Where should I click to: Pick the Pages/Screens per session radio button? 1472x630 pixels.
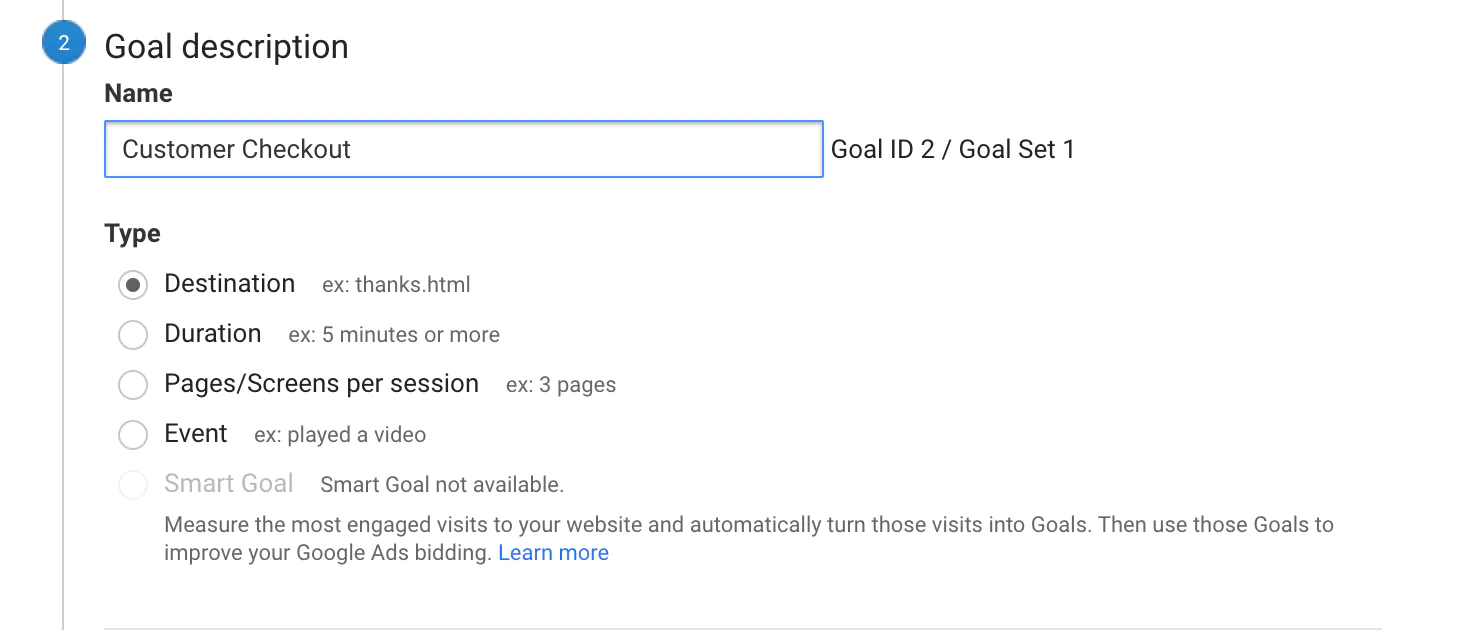click(133, 385)
